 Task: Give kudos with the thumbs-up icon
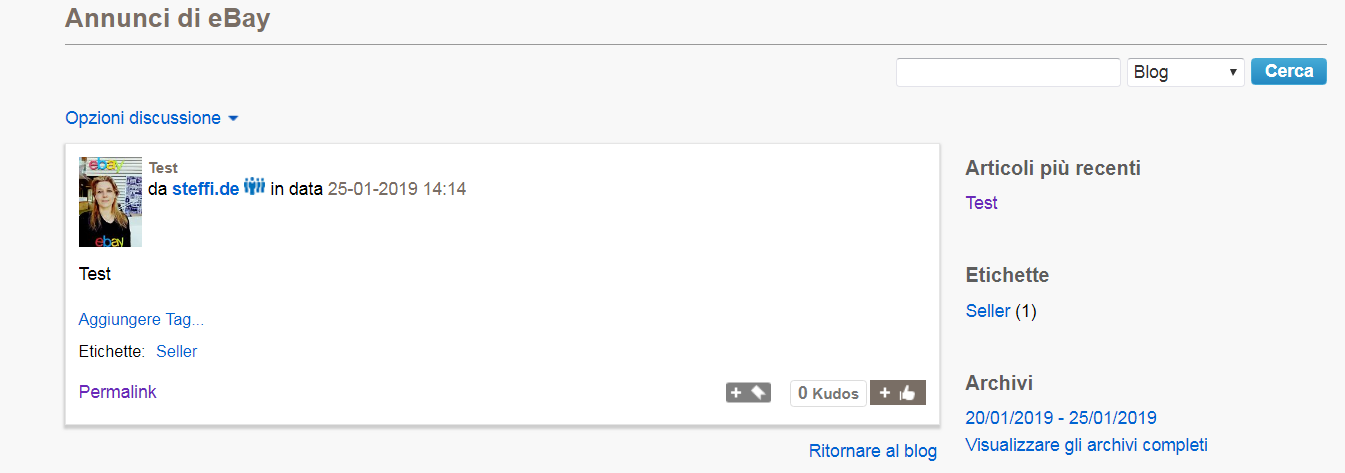[898, 393]
